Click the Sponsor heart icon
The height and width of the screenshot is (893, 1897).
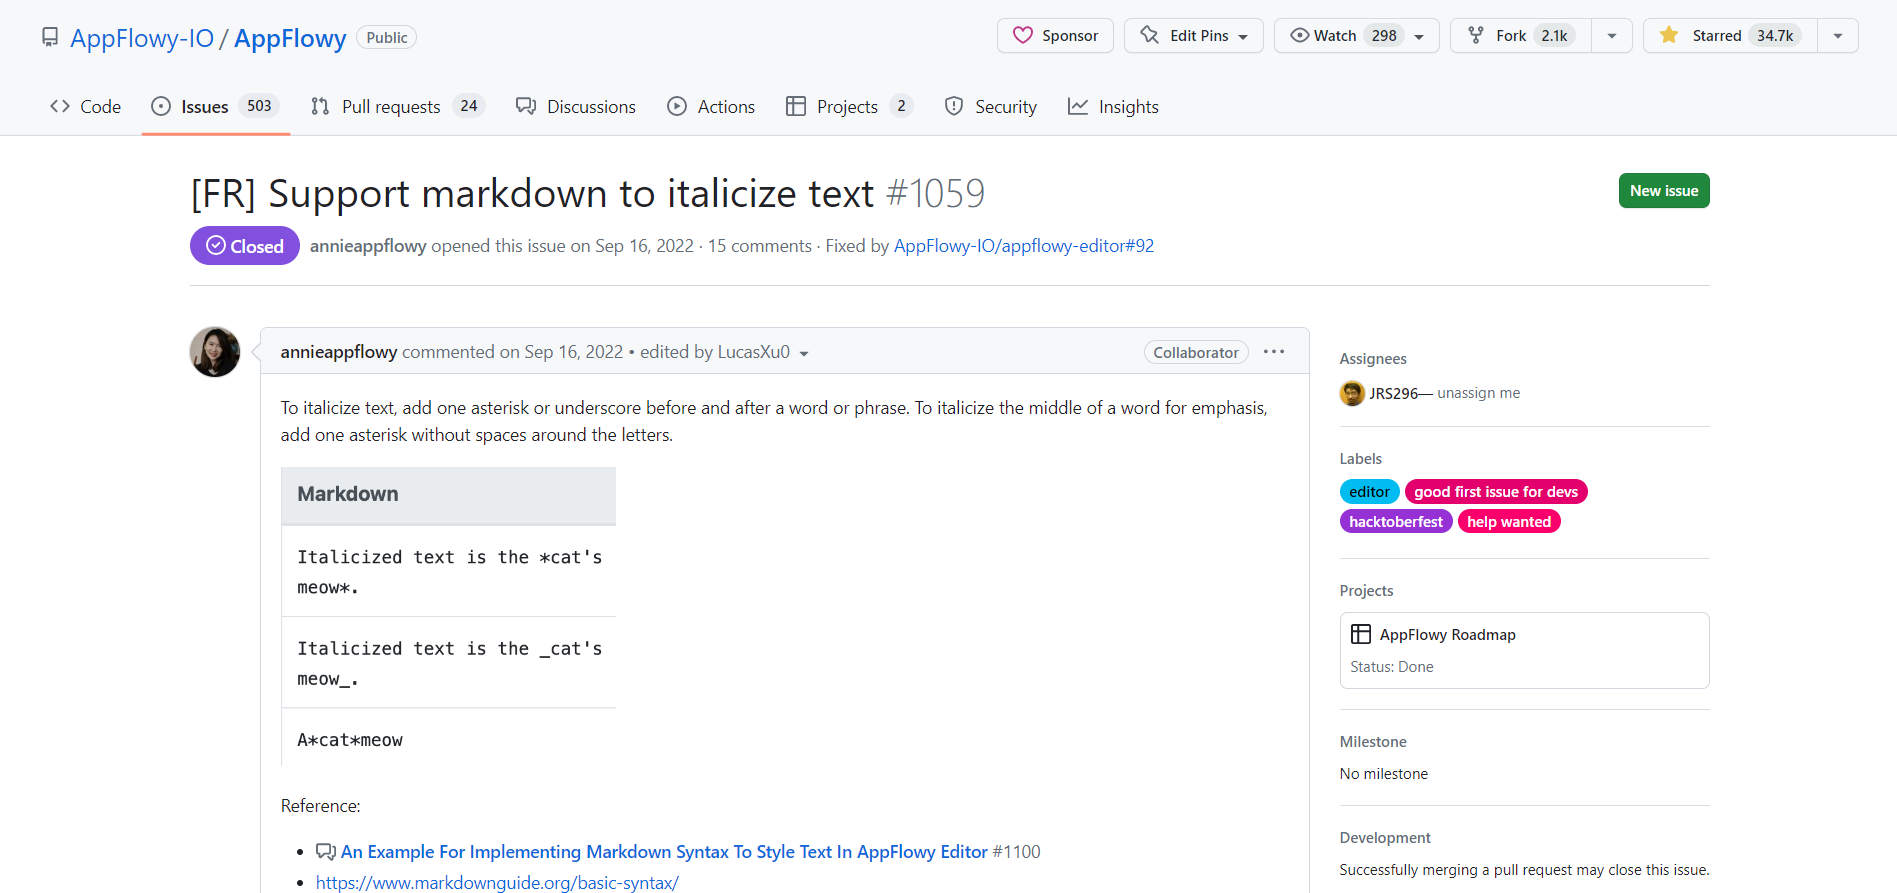[x=1023, y=36]
